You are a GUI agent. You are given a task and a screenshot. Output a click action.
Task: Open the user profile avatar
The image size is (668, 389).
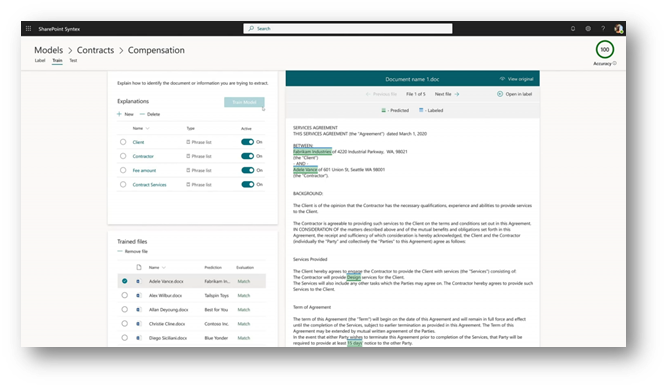pos(618,29)
